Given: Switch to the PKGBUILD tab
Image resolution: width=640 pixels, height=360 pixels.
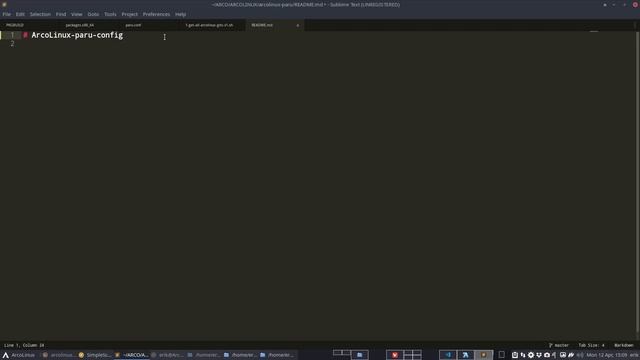Looking at the screenshot, I should [15, 25].
